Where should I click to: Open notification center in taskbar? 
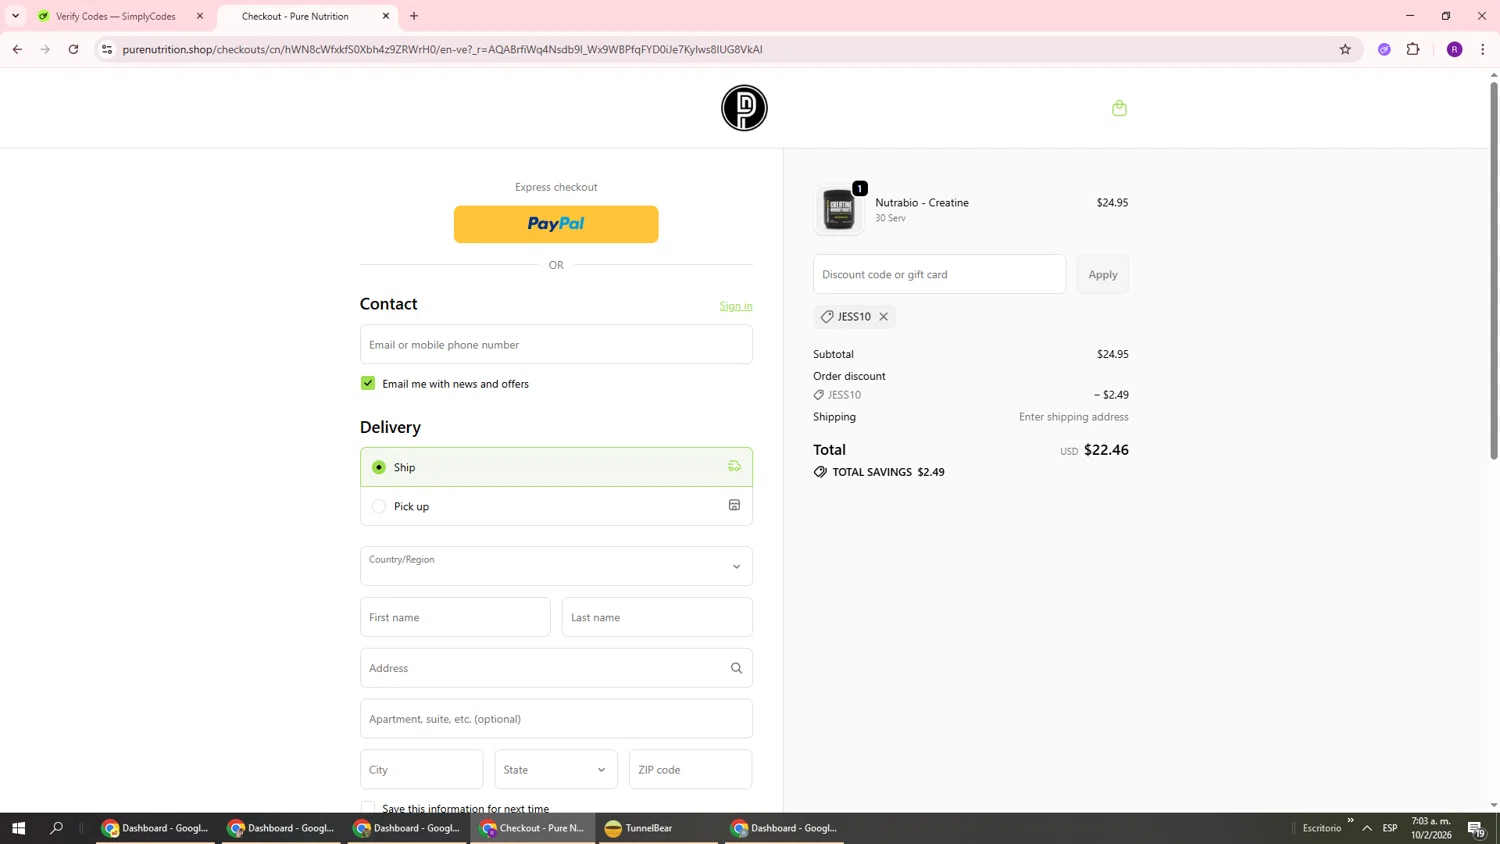click(1476, 828)
